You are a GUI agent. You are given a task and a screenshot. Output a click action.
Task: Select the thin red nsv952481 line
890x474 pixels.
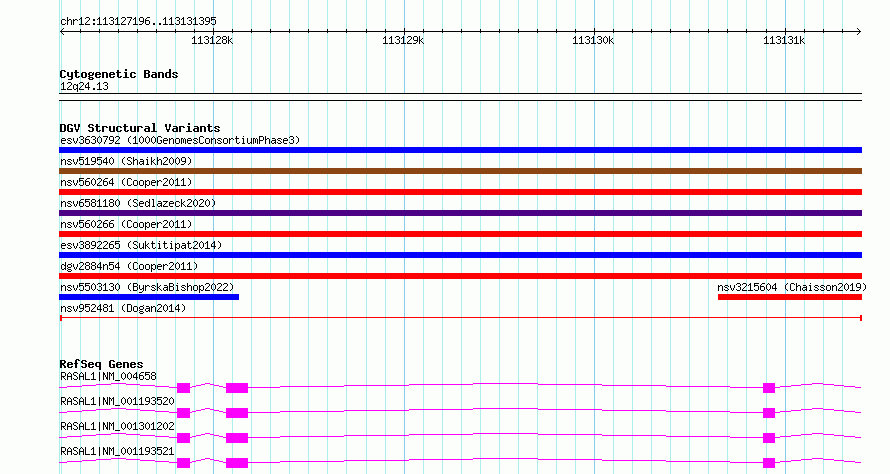point(460,318)
